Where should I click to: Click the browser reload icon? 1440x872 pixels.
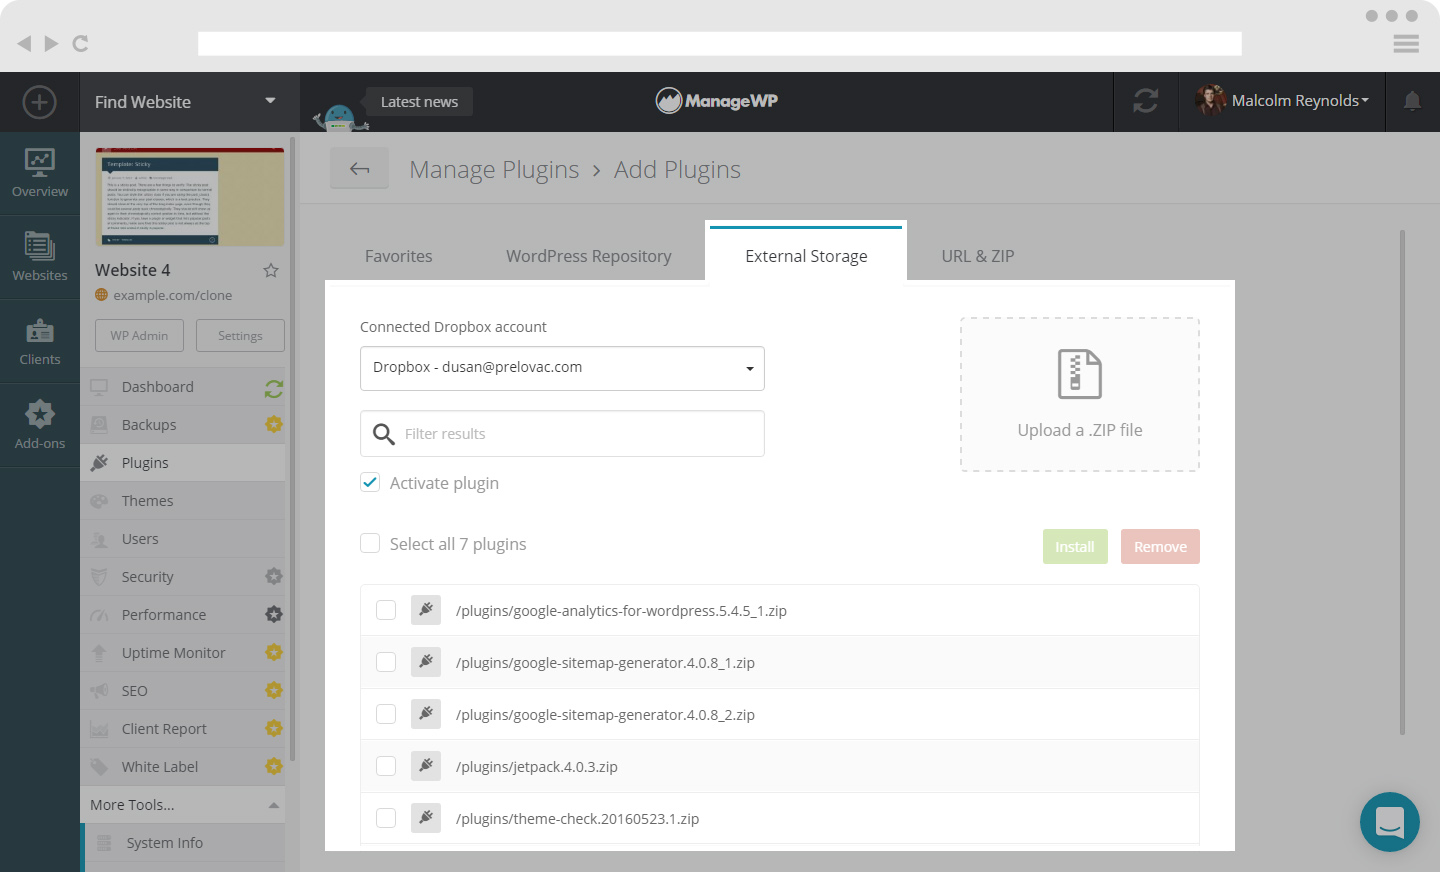(x=81, y=43)
